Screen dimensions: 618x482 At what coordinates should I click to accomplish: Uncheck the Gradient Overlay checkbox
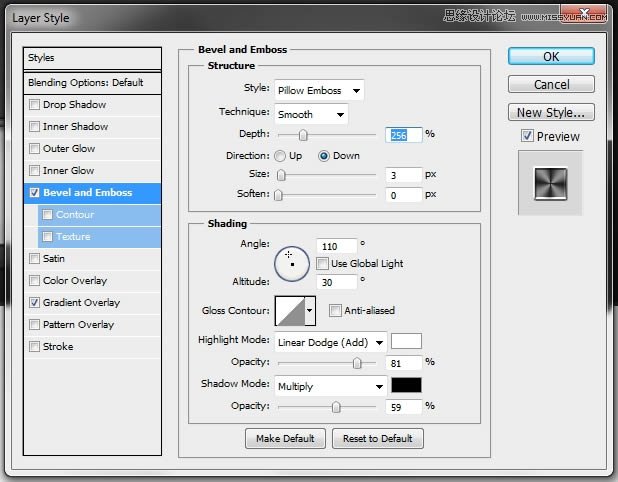tap(35, 303)
